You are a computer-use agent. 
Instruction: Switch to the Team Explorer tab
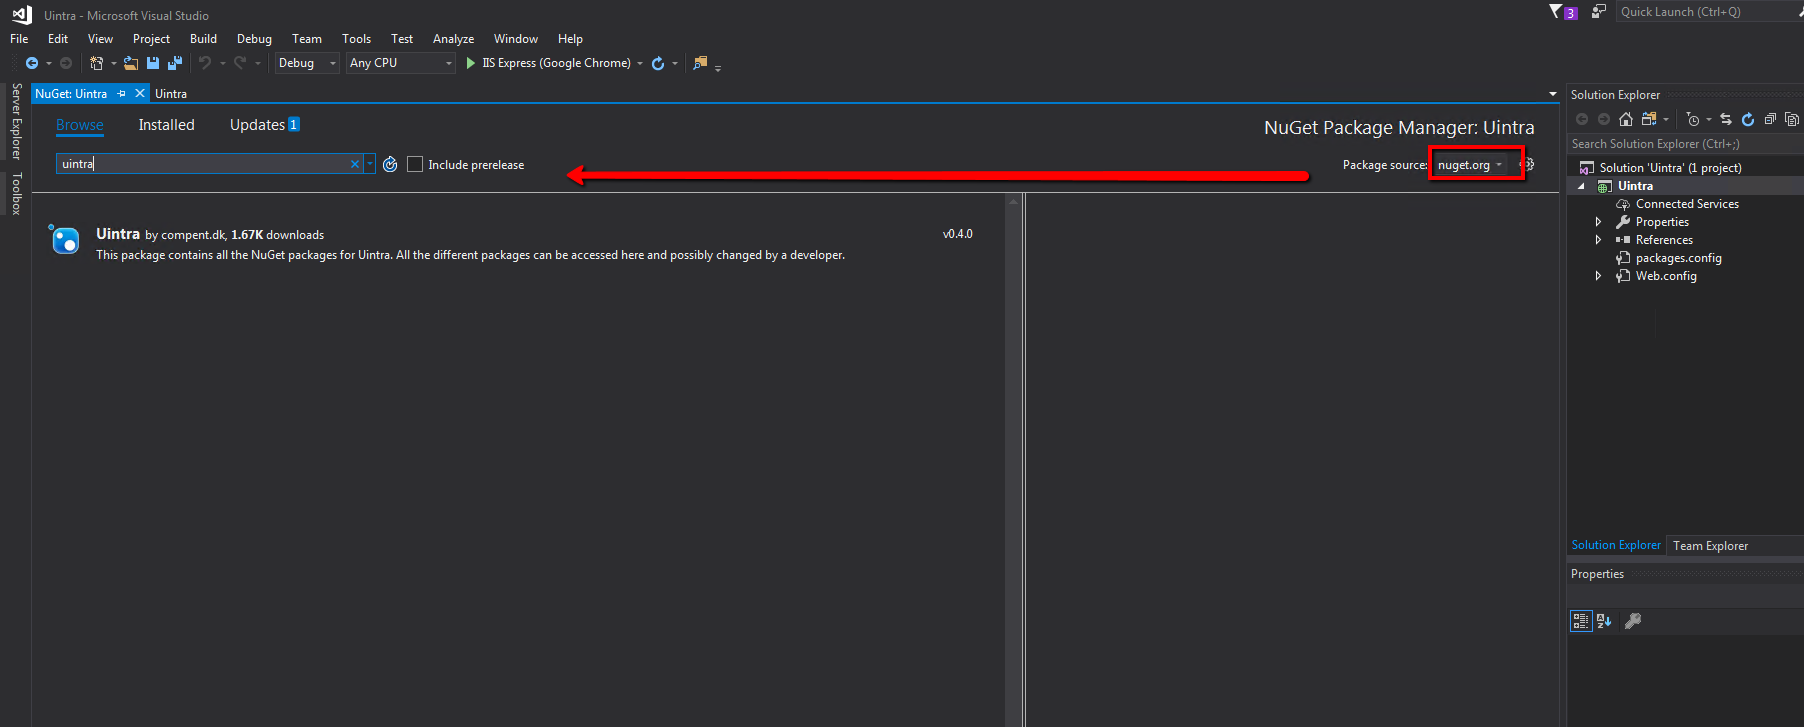point(1710,546)
